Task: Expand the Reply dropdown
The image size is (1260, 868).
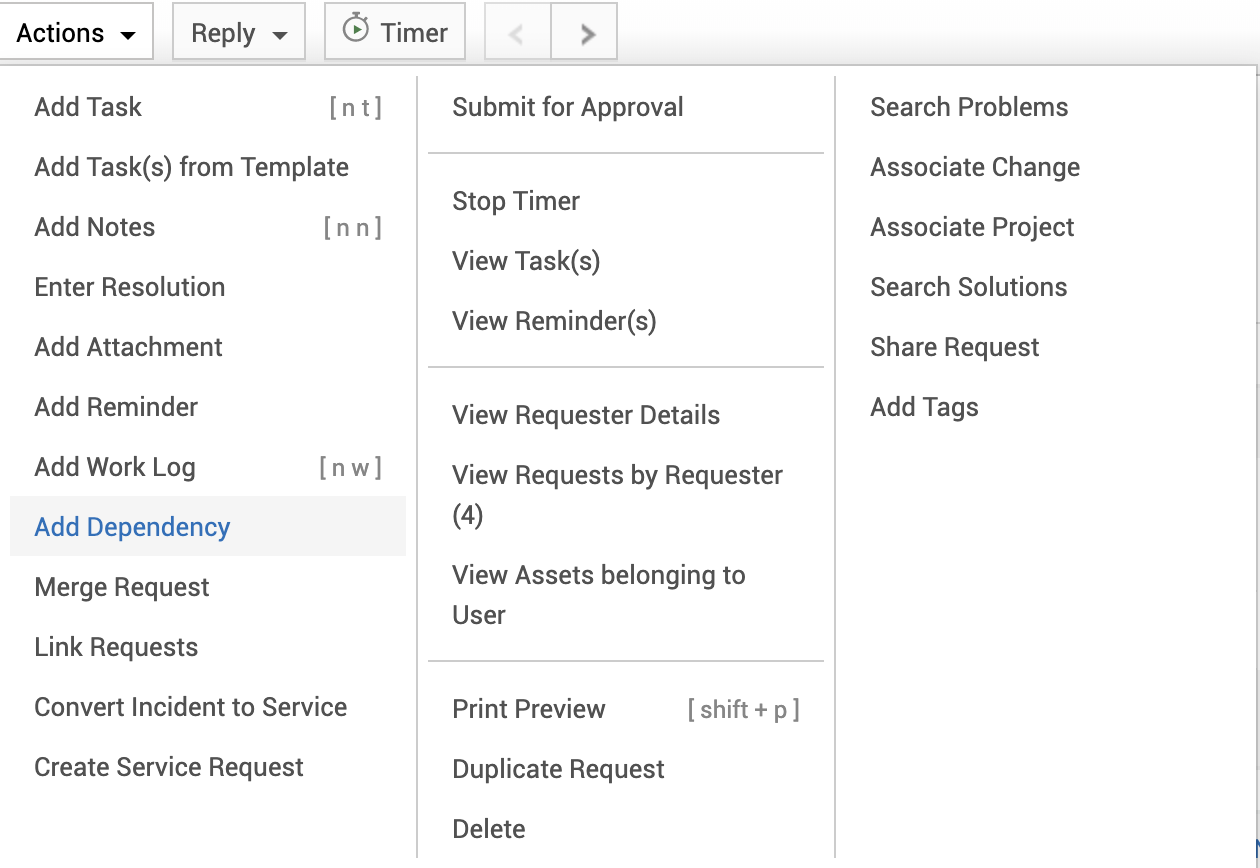Action: (239, 33)
